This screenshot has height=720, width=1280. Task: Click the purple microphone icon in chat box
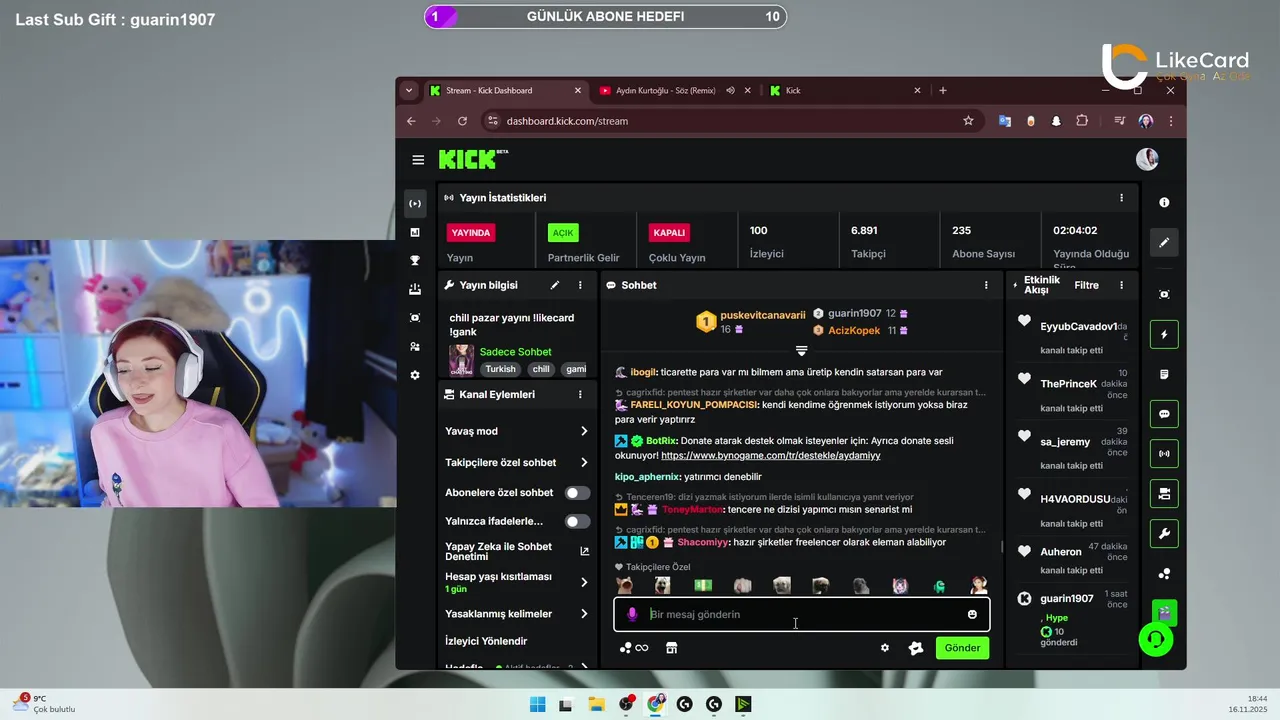[632, 614]
